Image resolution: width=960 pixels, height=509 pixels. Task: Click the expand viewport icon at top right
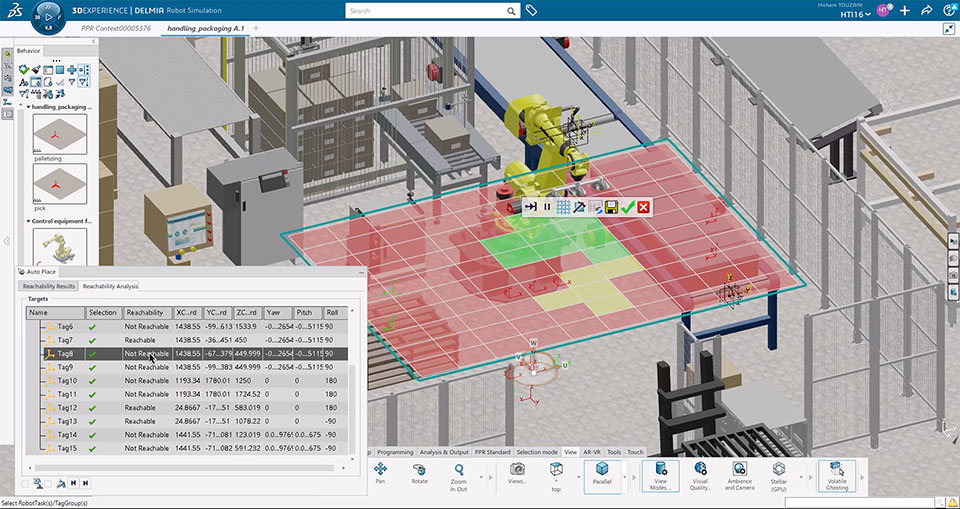click(x=948, y=28)
